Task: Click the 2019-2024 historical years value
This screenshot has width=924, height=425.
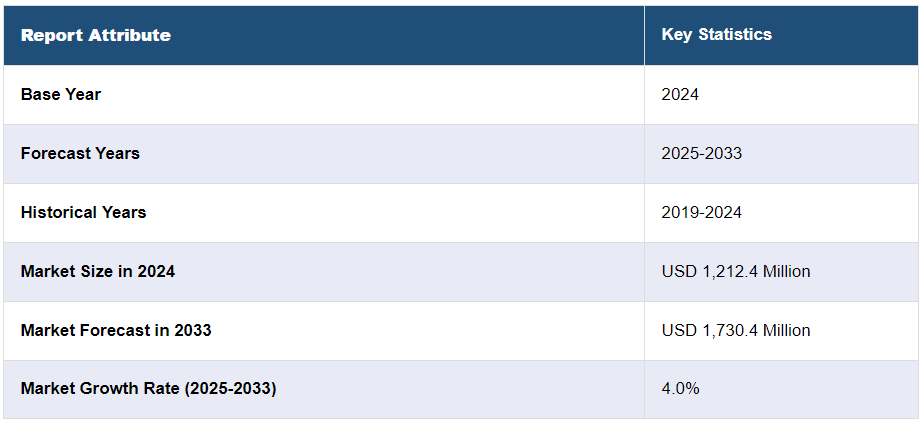Action: click(701, 212)
